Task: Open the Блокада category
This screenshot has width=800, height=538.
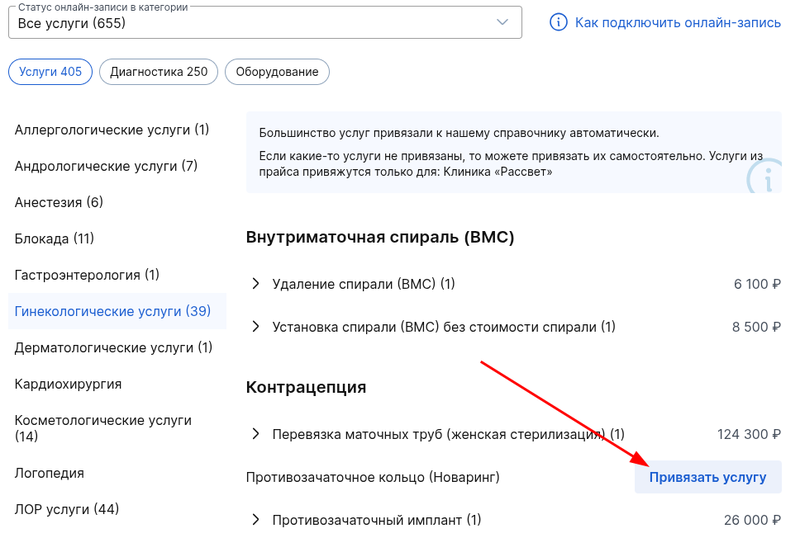Action: tap(54, 239)
